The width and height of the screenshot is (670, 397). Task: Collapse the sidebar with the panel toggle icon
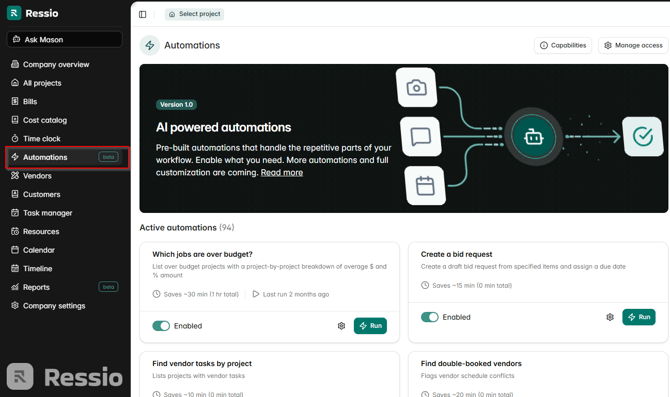[x=143, y=15]
